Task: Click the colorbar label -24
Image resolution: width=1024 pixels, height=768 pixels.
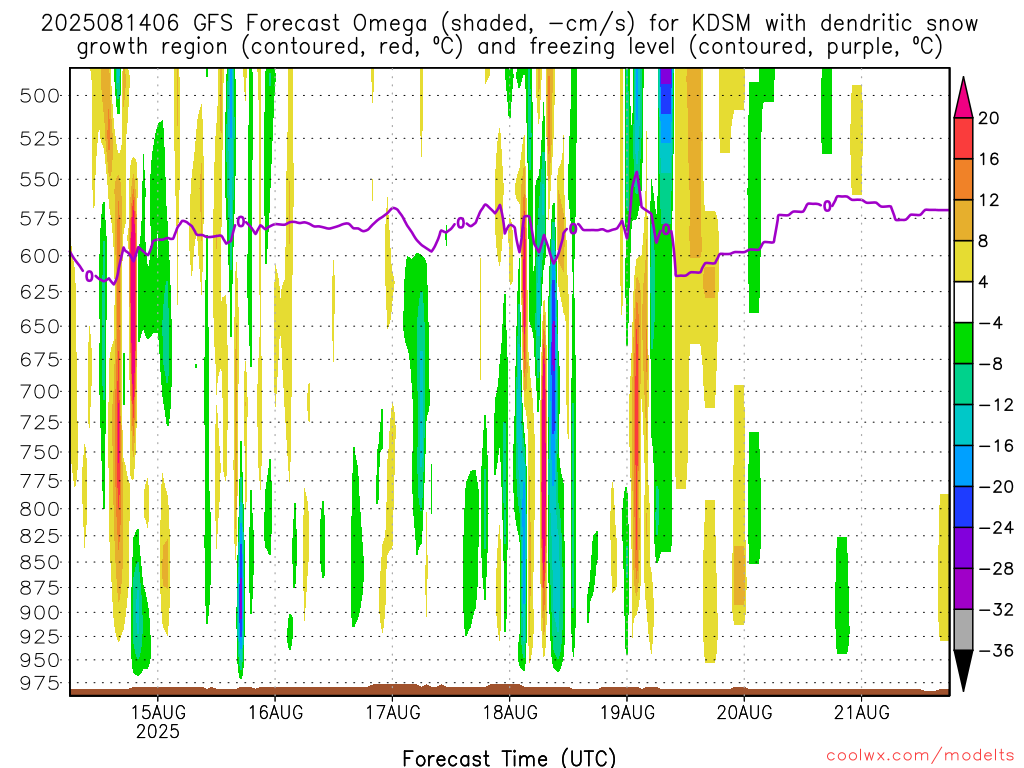Action: (996, 528)
